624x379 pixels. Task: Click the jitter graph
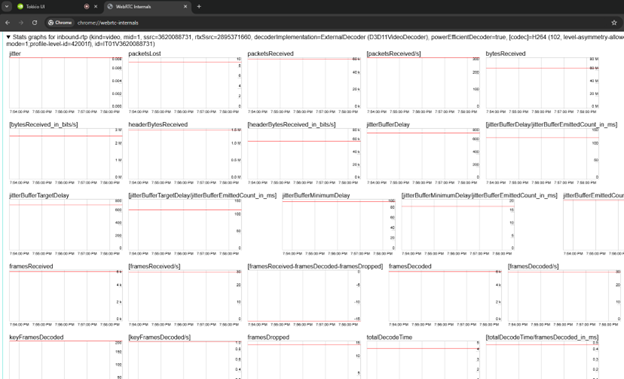[66, 82]
